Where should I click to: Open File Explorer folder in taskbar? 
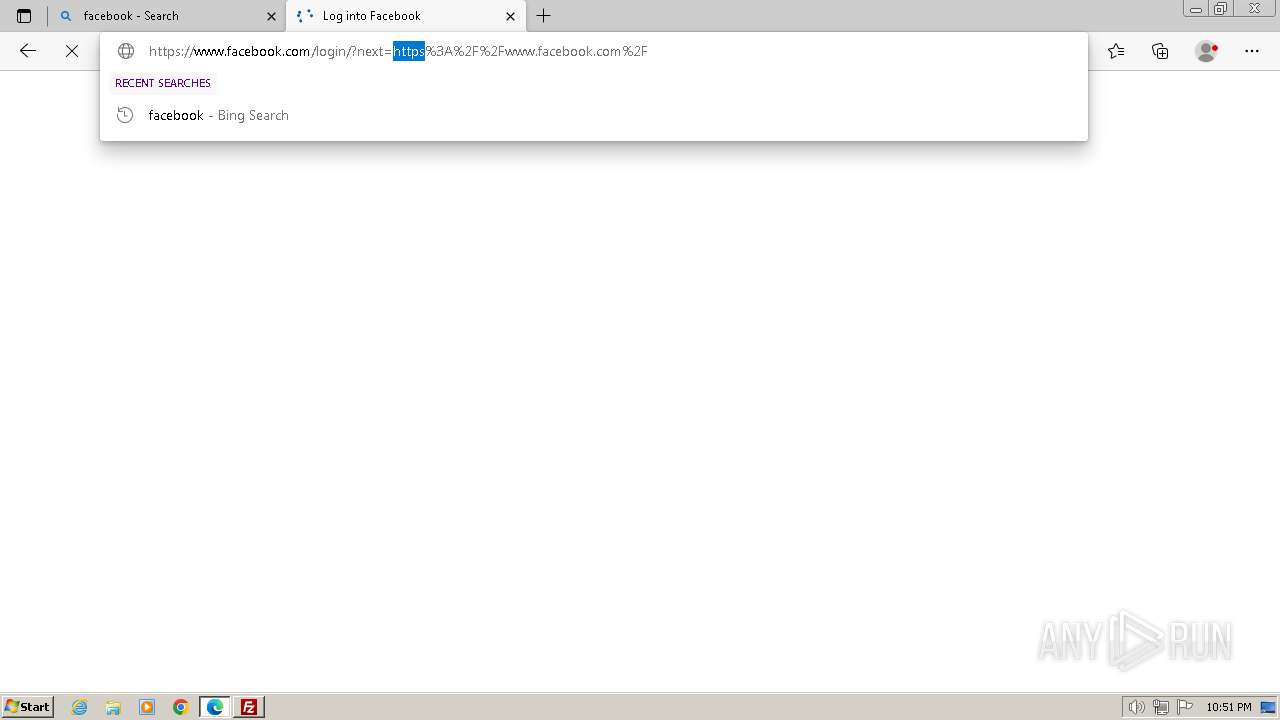pos(113,707)
